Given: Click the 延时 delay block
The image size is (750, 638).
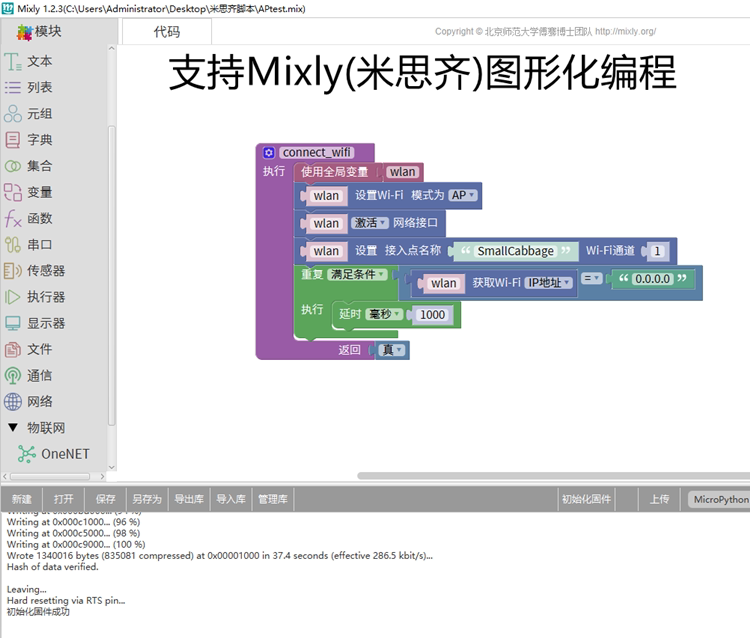Looking at the screenshot, I should 350,314.
